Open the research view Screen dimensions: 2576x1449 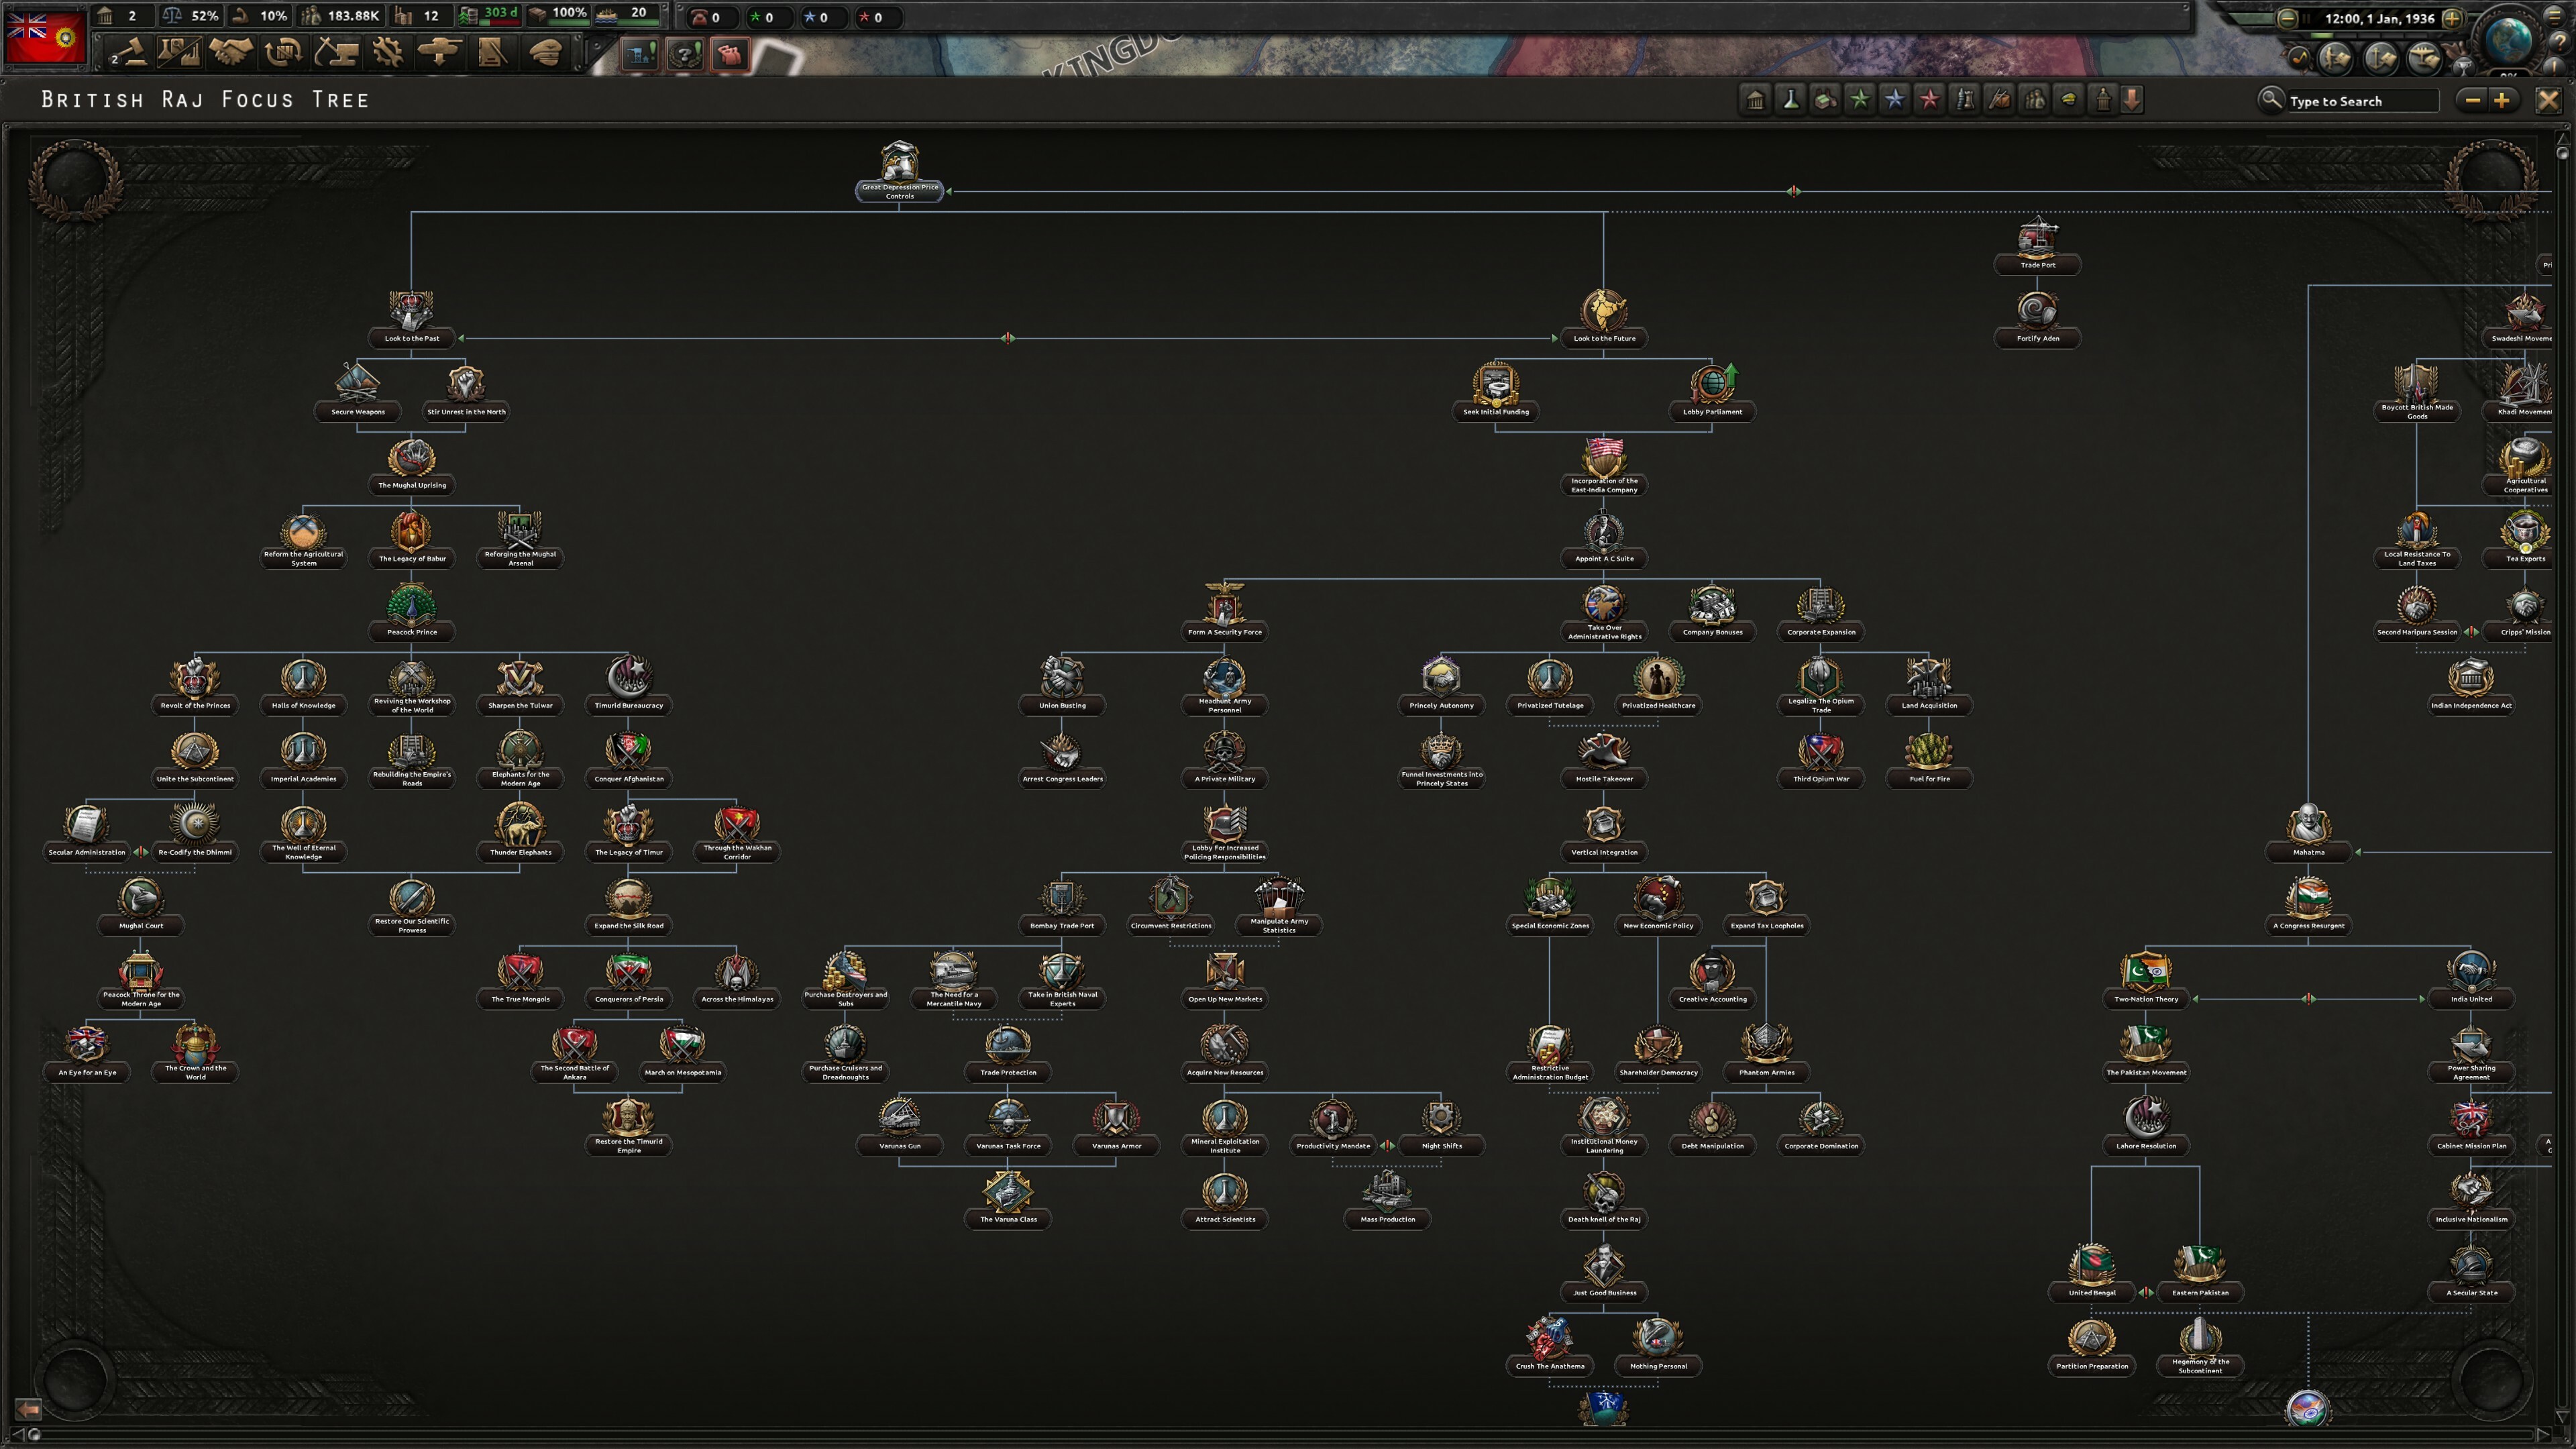click(x=179, y=52)
